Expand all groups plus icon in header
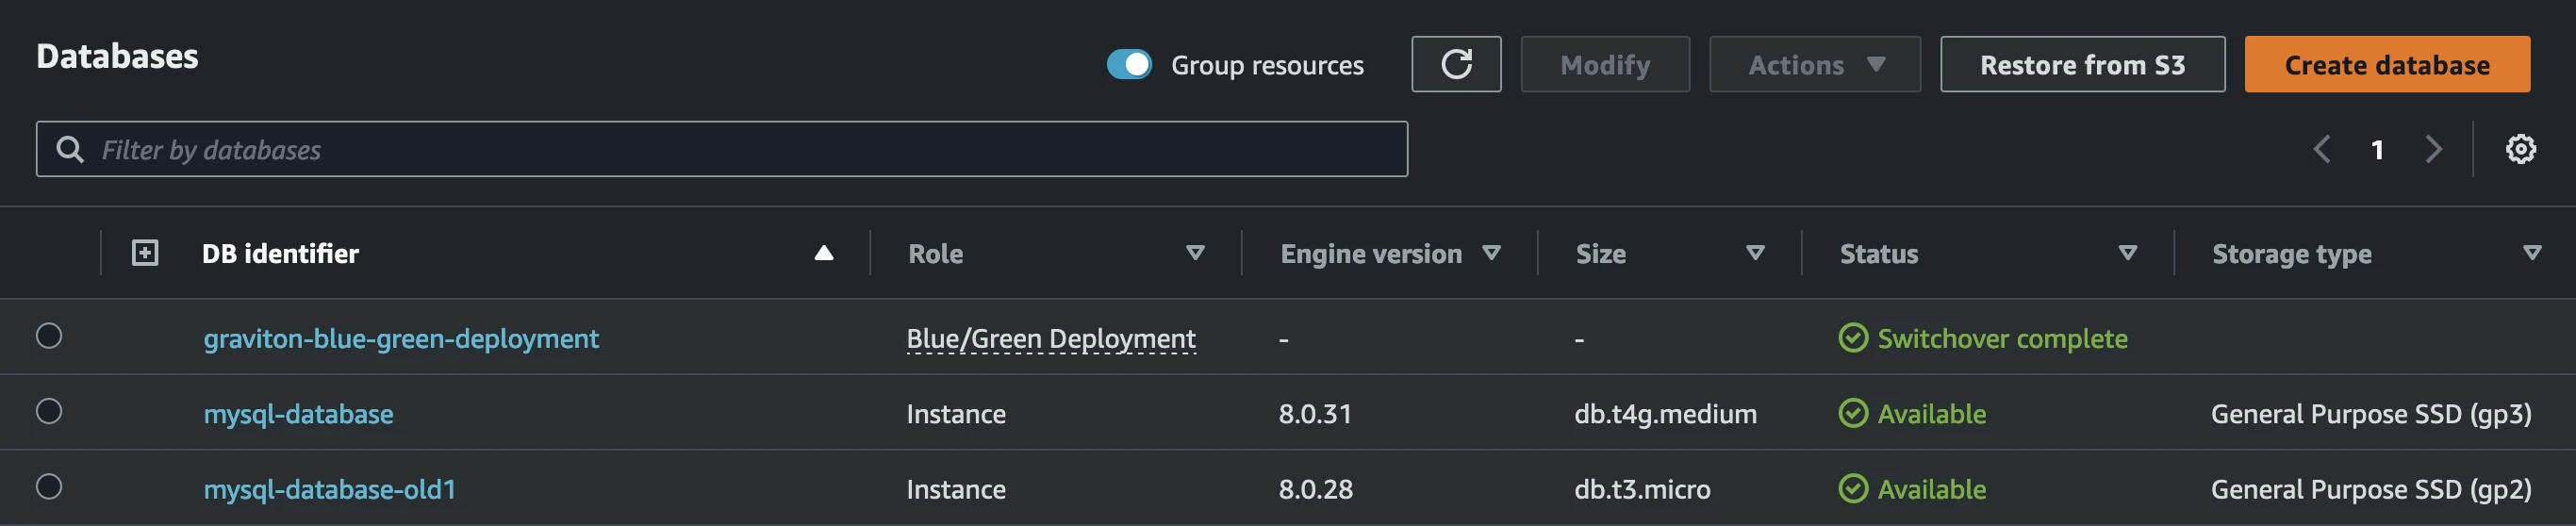The height and width of the screenshot is (526, 2576). (145, 253)
